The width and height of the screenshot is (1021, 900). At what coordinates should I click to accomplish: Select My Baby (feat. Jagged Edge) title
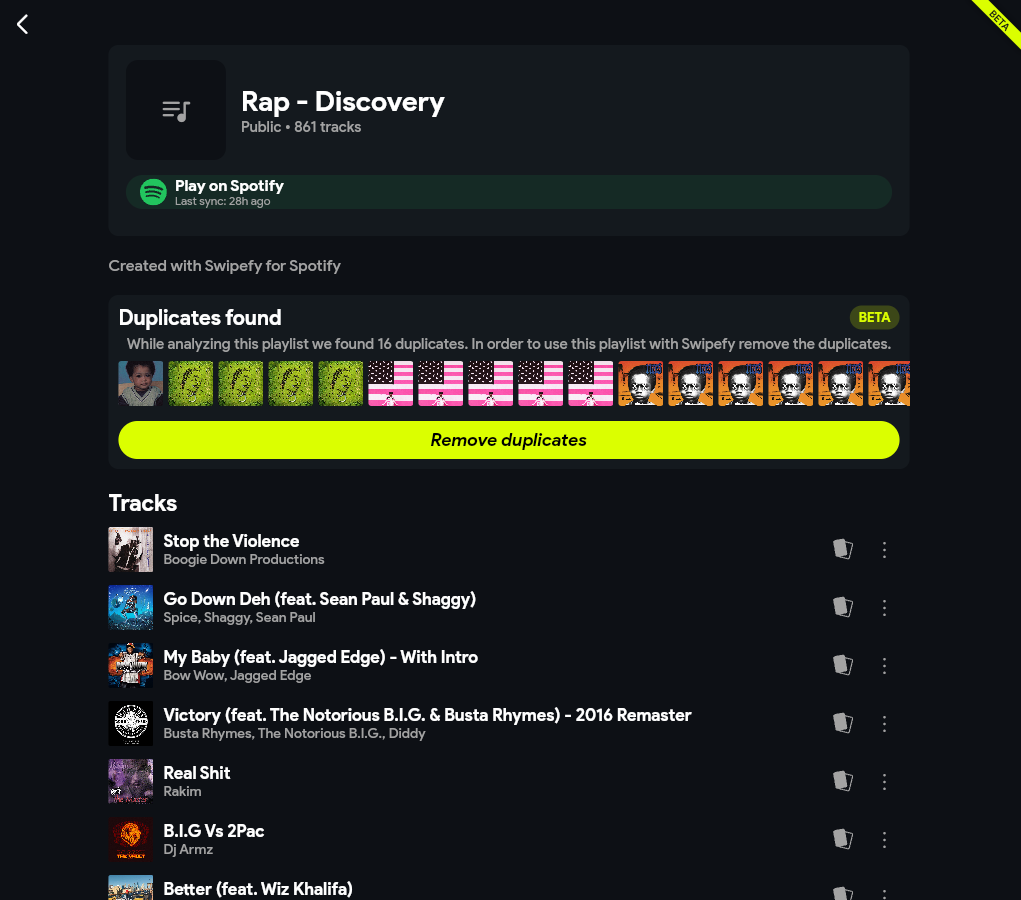[x=320, y=657]
